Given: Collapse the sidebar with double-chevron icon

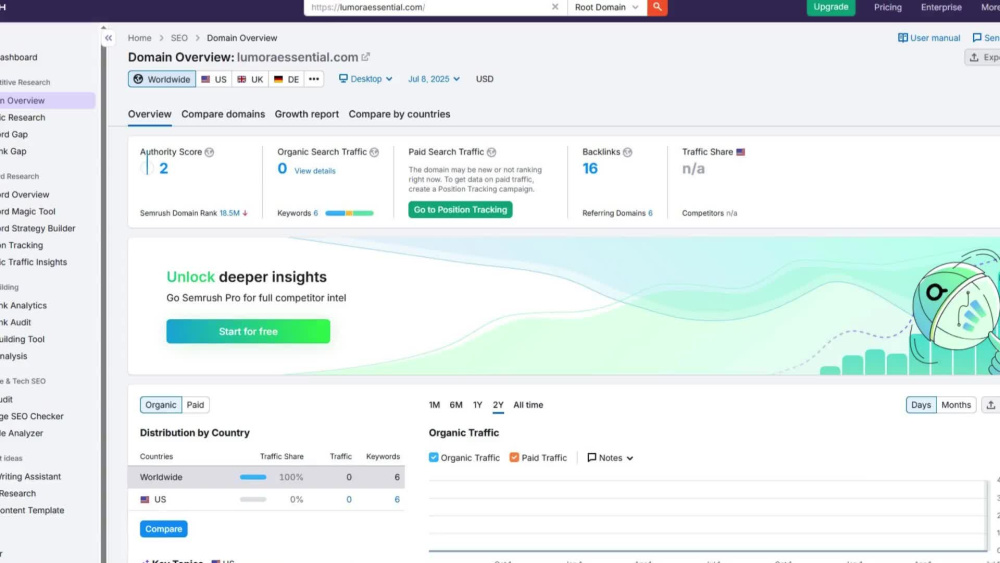Looking at the screenshot, I should point(108,38).
